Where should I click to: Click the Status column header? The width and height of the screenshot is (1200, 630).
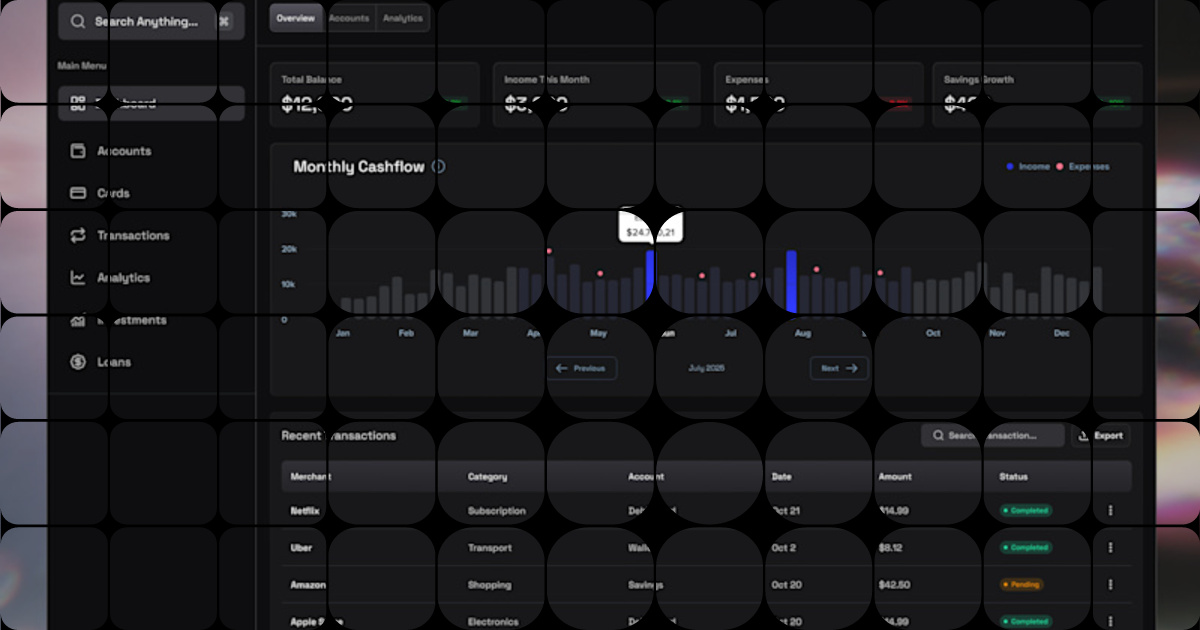click(1013, 477)
